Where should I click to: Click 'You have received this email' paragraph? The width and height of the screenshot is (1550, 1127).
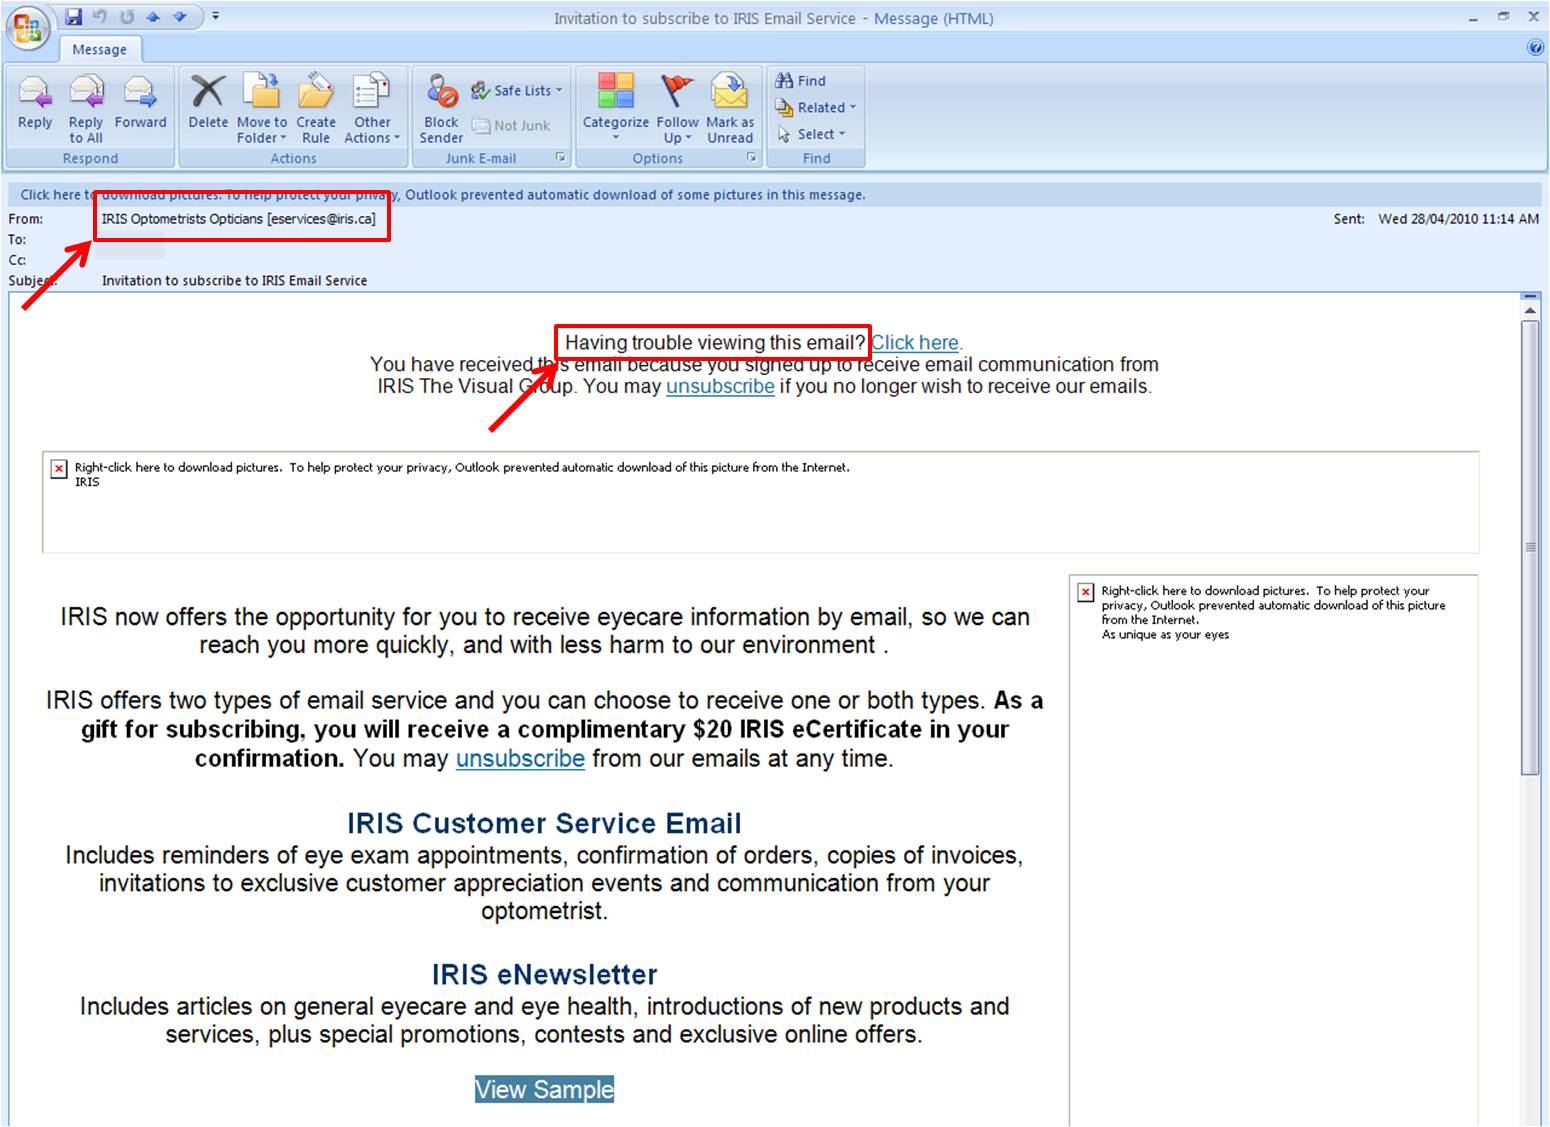pos(764,375)
